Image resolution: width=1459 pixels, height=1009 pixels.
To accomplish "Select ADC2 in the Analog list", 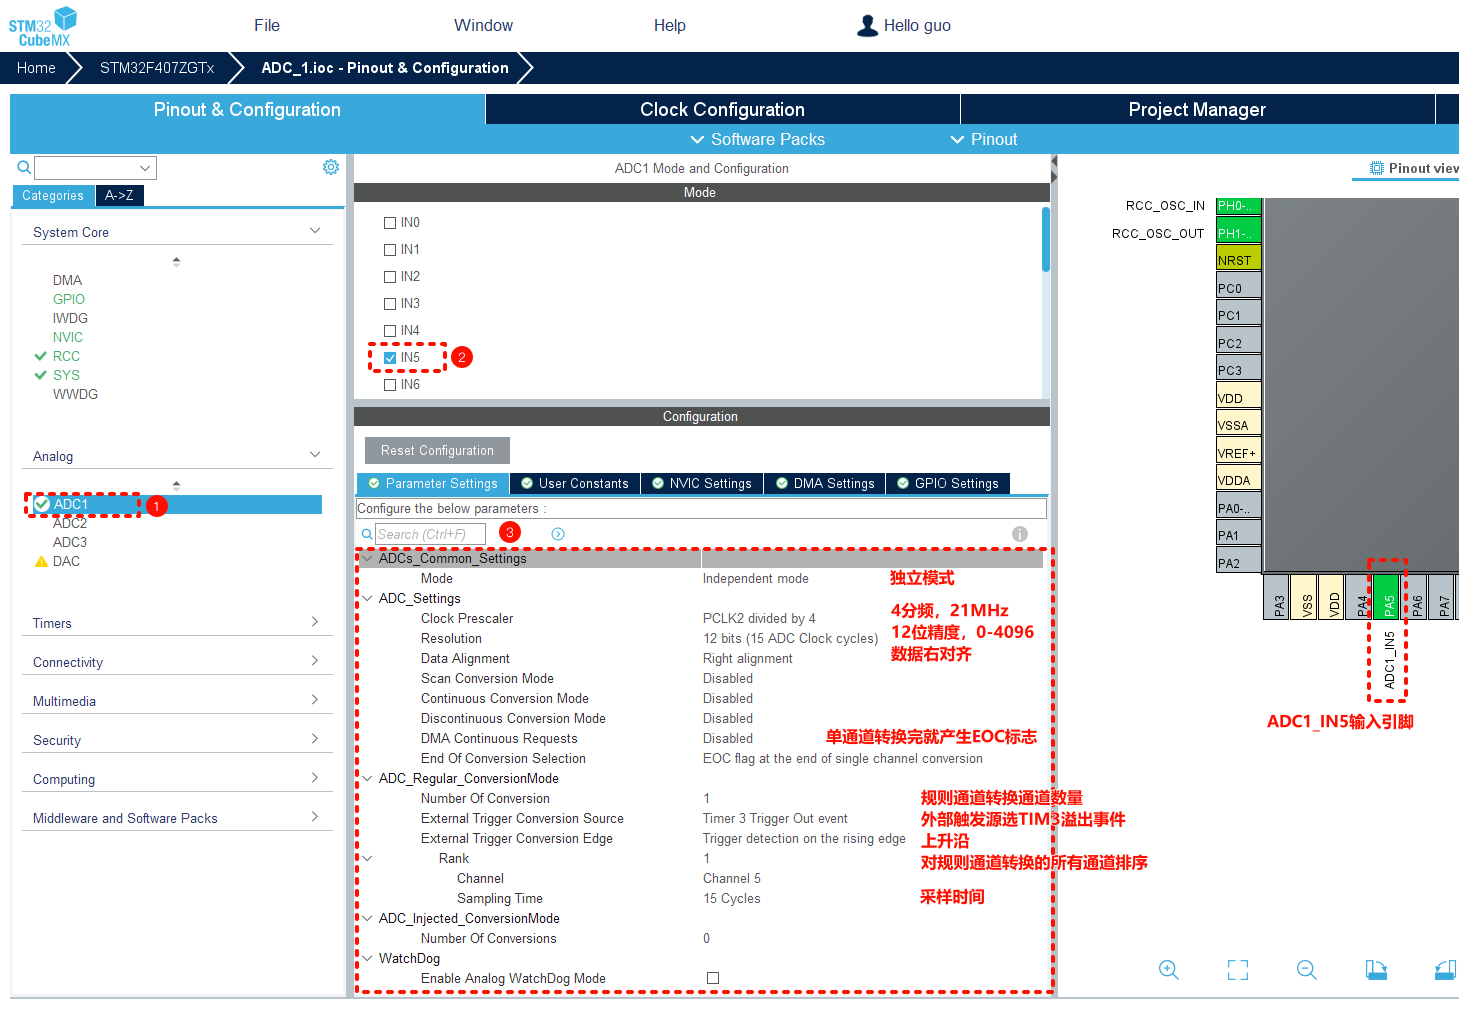I will tap(70, 523).
